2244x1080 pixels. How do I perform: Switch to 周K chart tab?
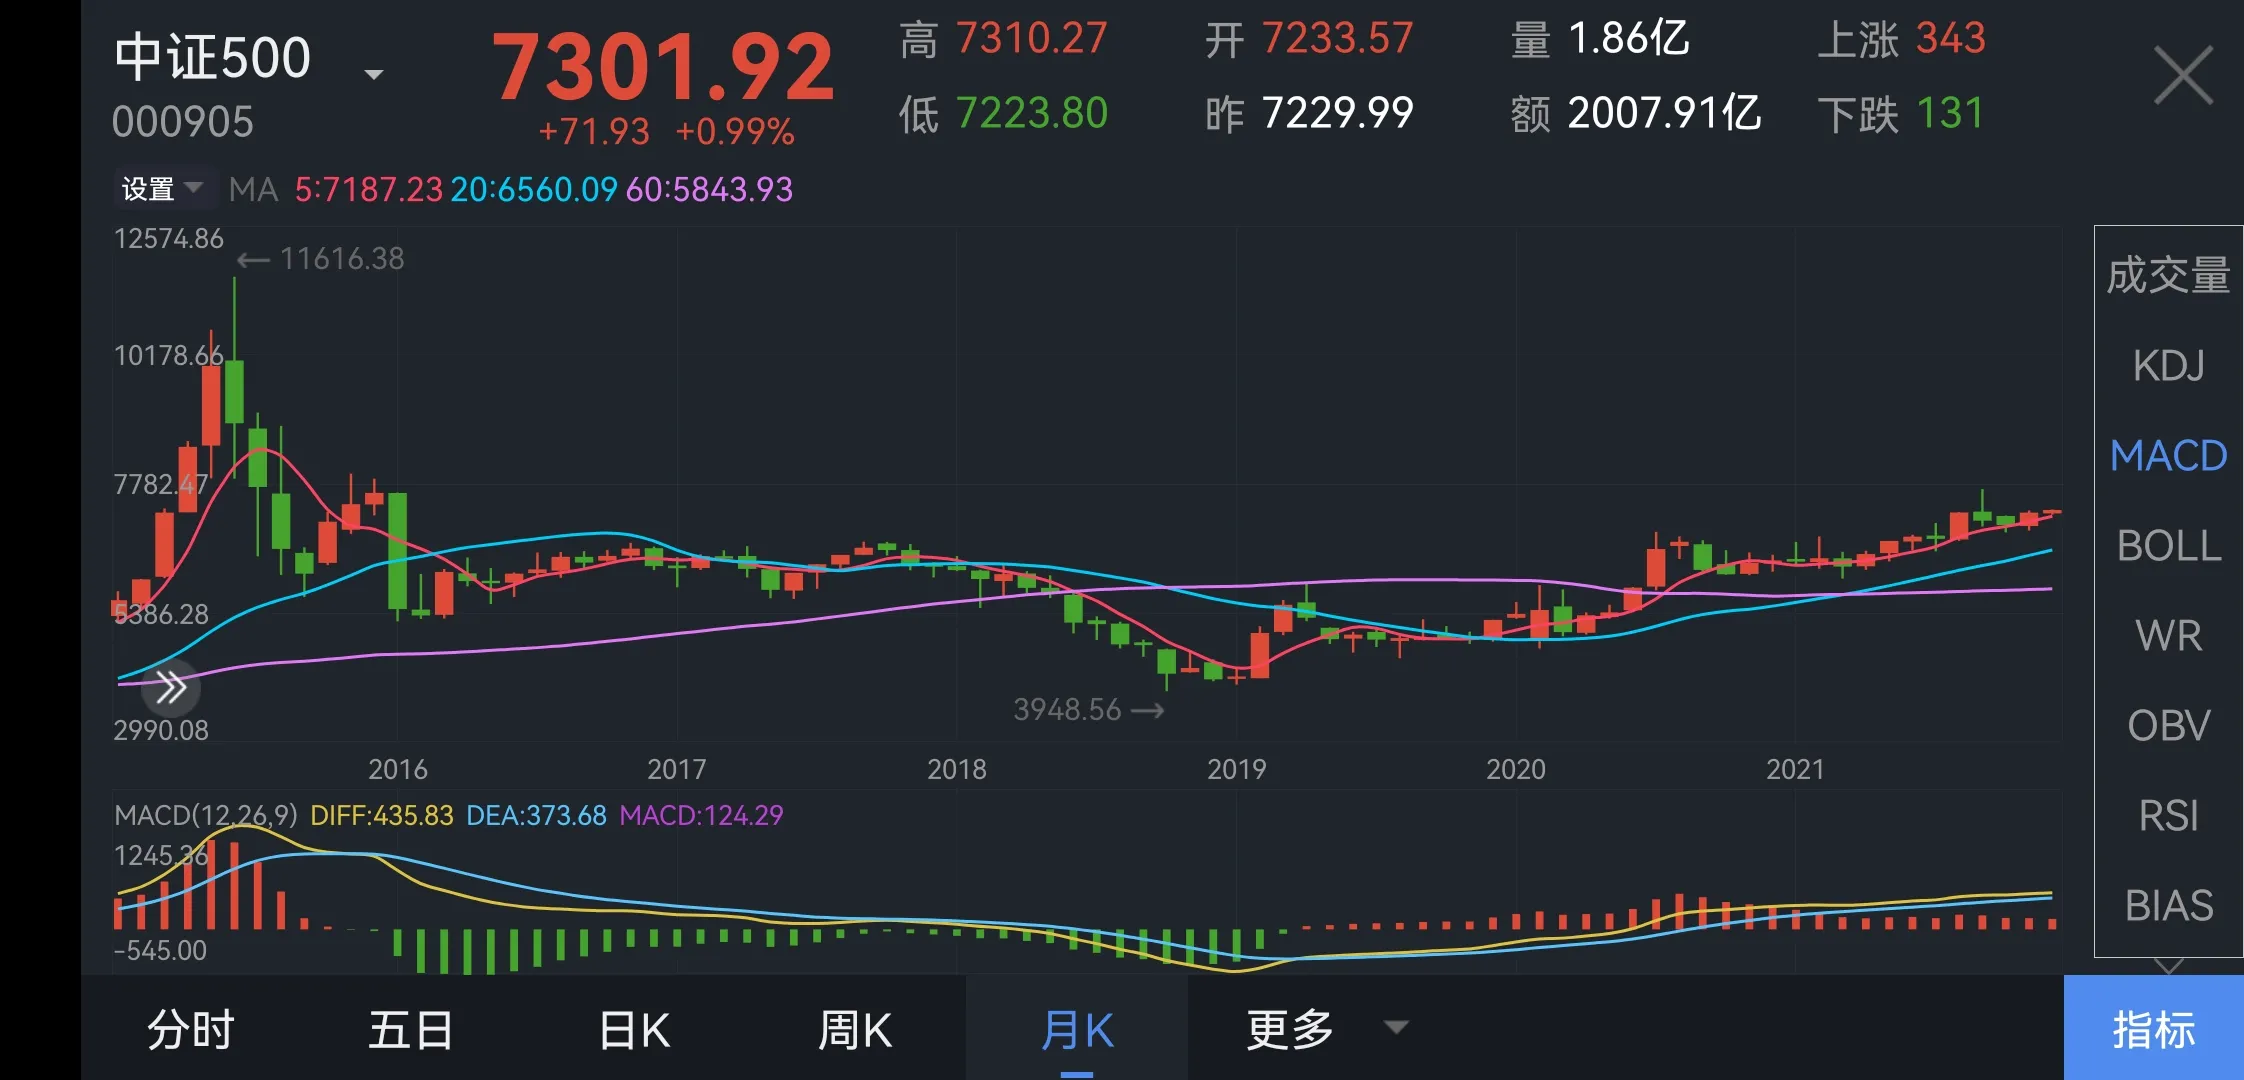pos(855,1029)
